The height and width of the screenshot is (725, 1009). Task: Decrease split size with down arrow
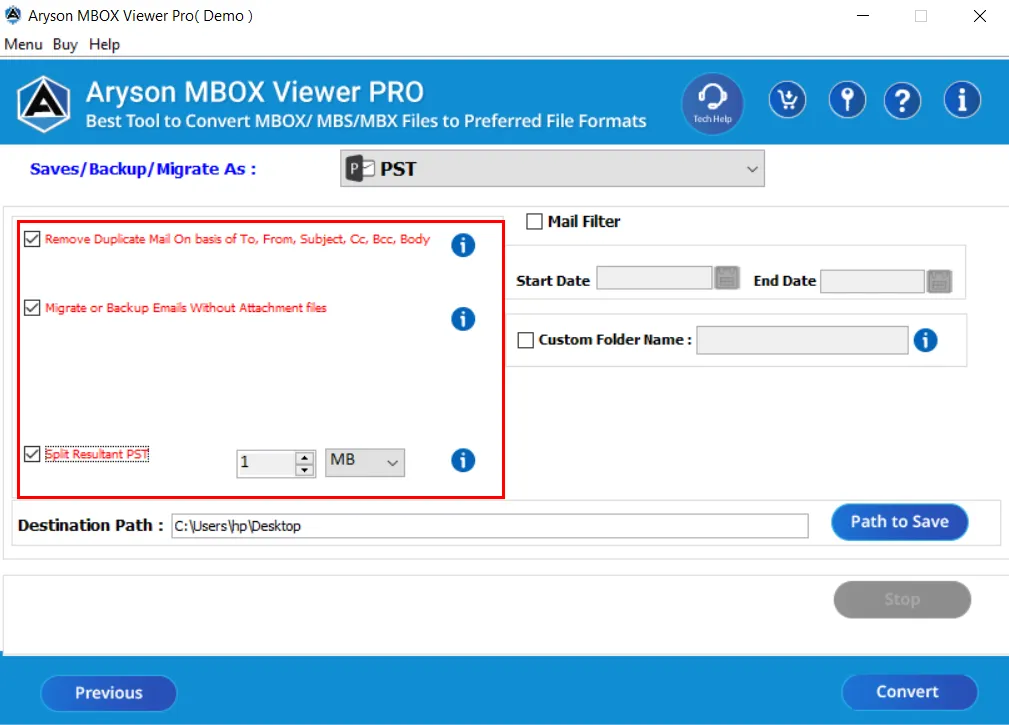(304, 470)
